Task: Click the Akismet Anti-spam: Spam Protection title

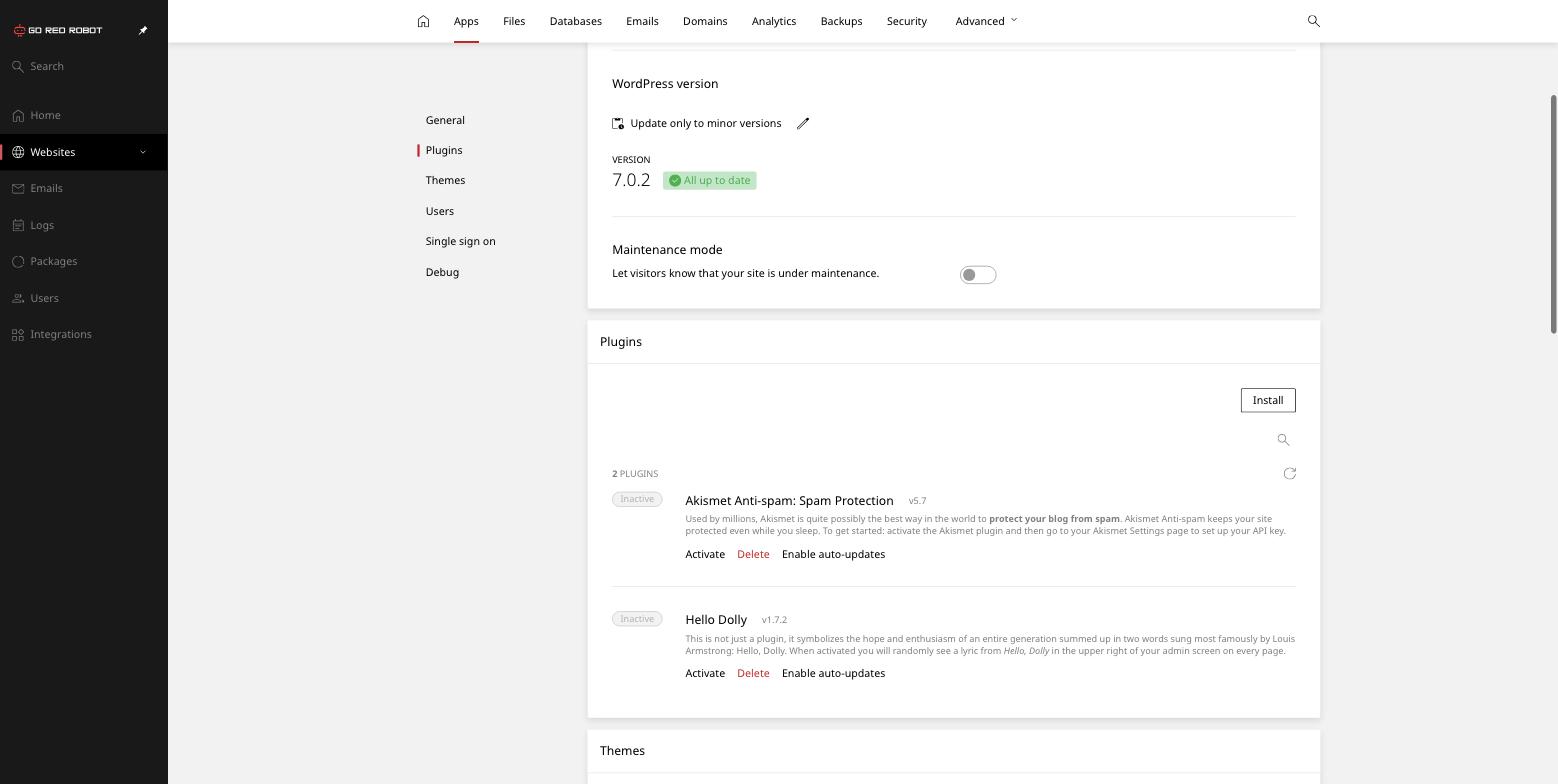Action: tap(789, 501)
